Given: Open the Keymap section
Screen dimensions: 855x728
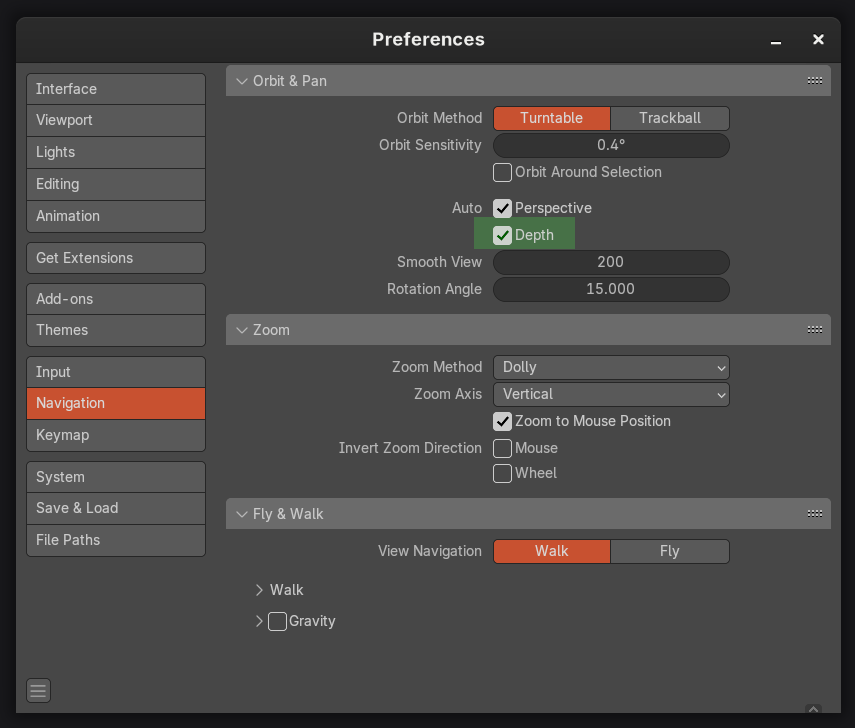Looking at the screenshot, I should pos(116,435).
